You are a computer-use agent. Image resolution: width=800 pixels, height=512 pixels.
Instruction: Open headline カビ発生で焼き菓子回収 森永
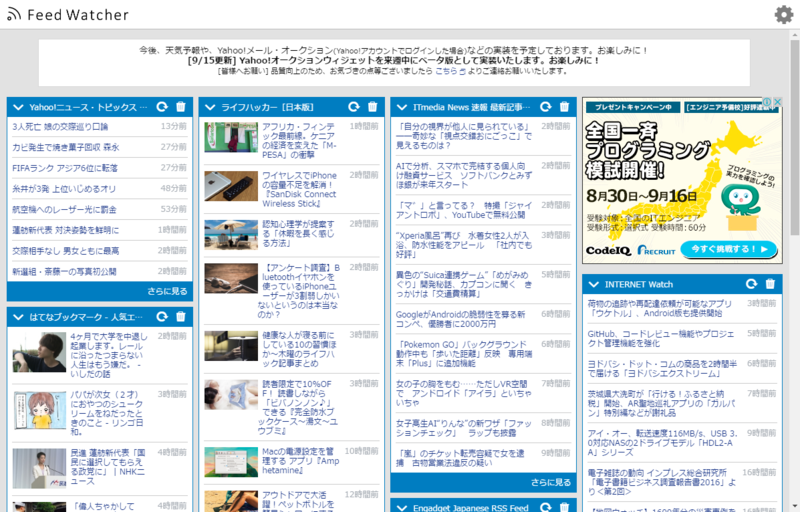point(66,147)
